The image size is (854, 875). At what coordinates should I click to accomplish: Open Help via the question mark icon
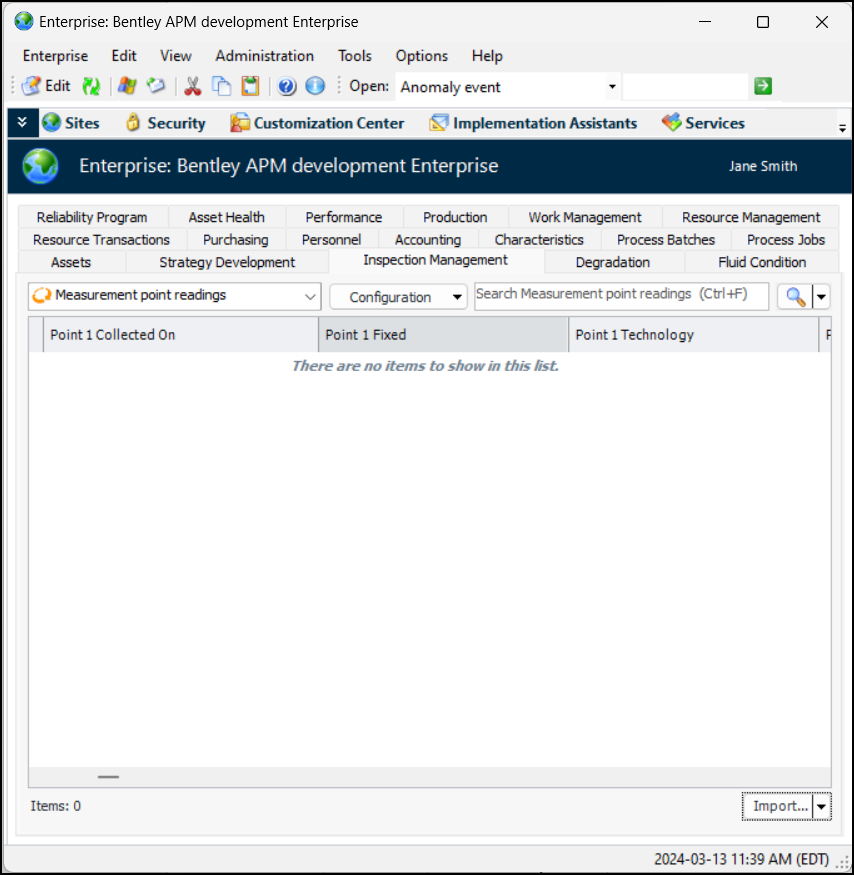point(287,86)
